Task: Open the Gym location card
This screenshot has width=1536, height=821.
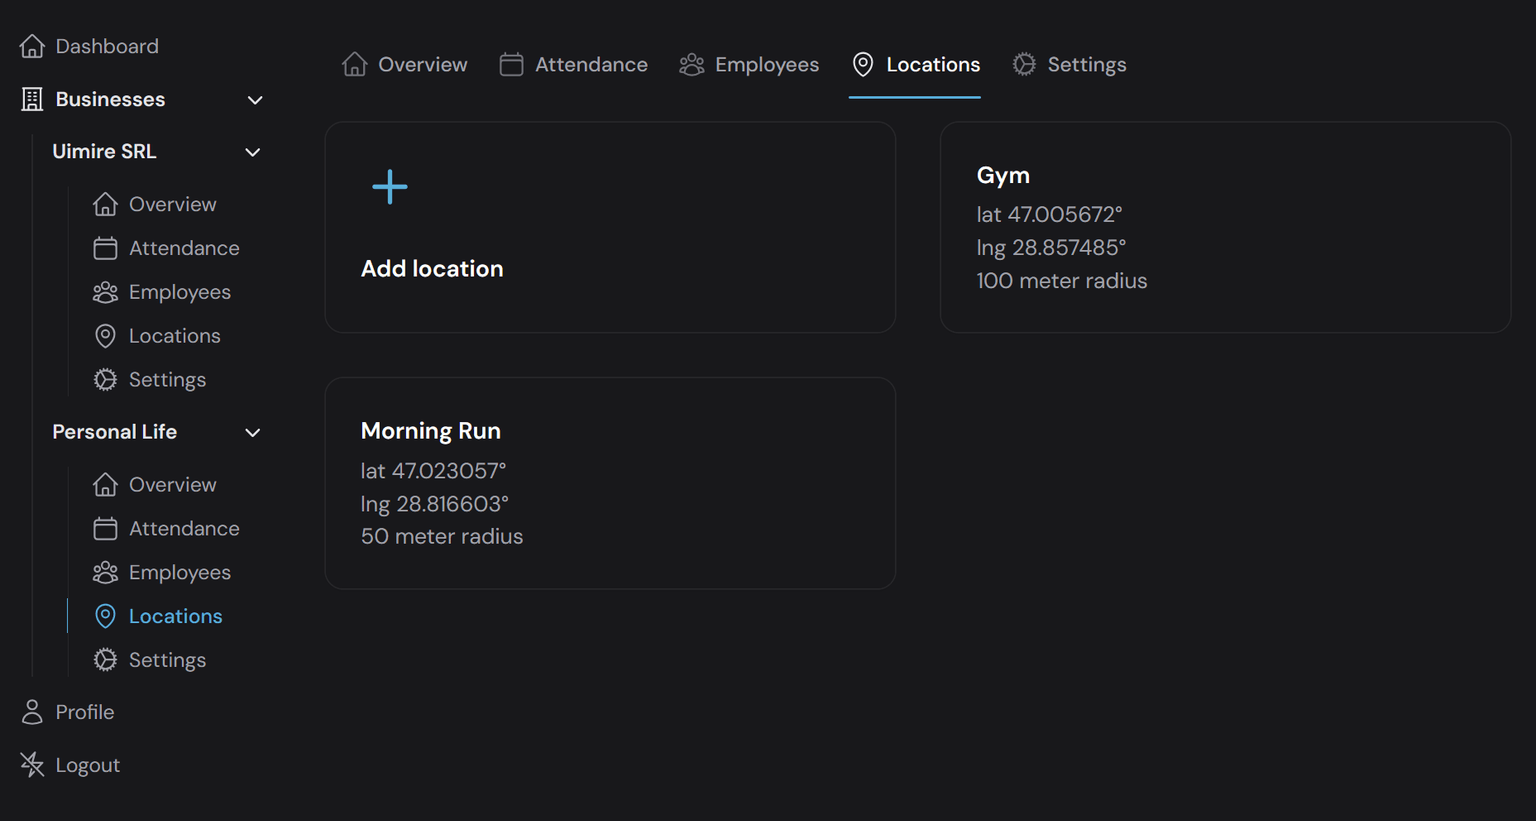Action: [1226, 227]
